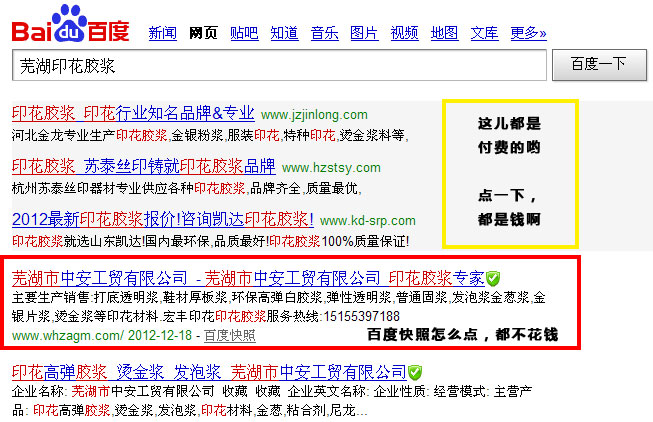The image size is (653, 422).
Task: Select the 网页 tab
Action: coord(203,33)
